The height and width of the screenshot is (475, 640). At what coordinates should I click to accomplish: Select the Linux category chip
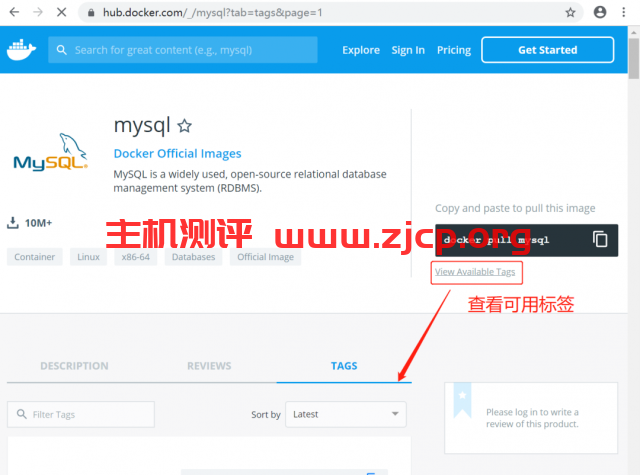pos(89,257)
